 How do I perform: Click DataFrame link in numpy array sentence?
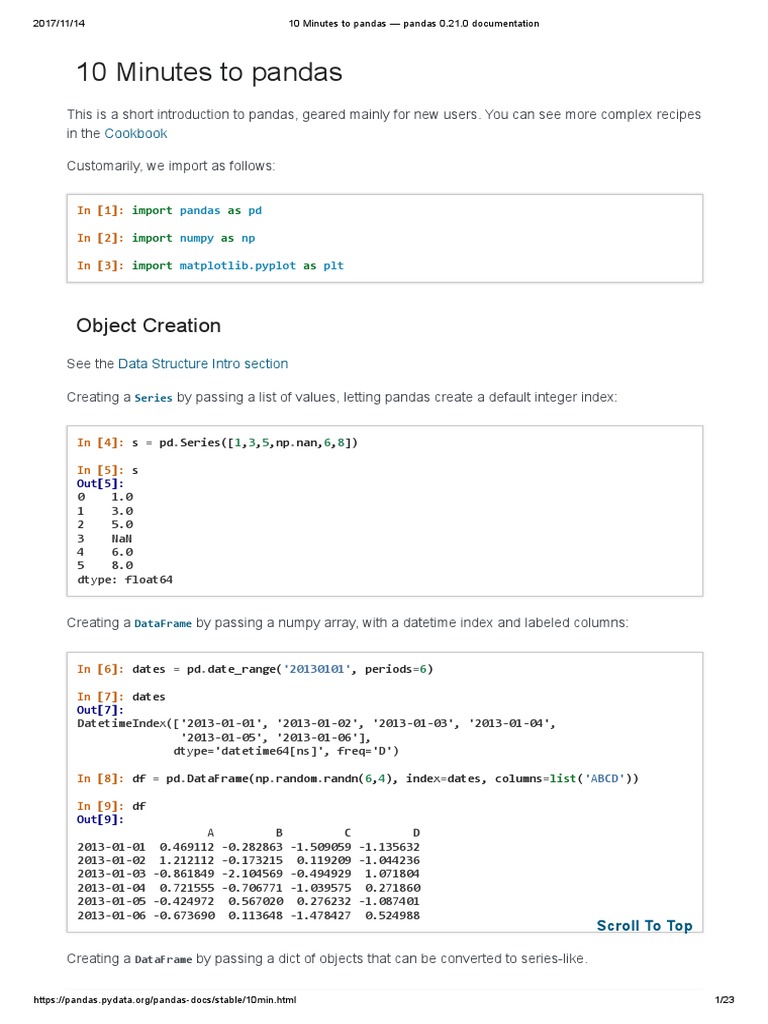tap(163, 623)
